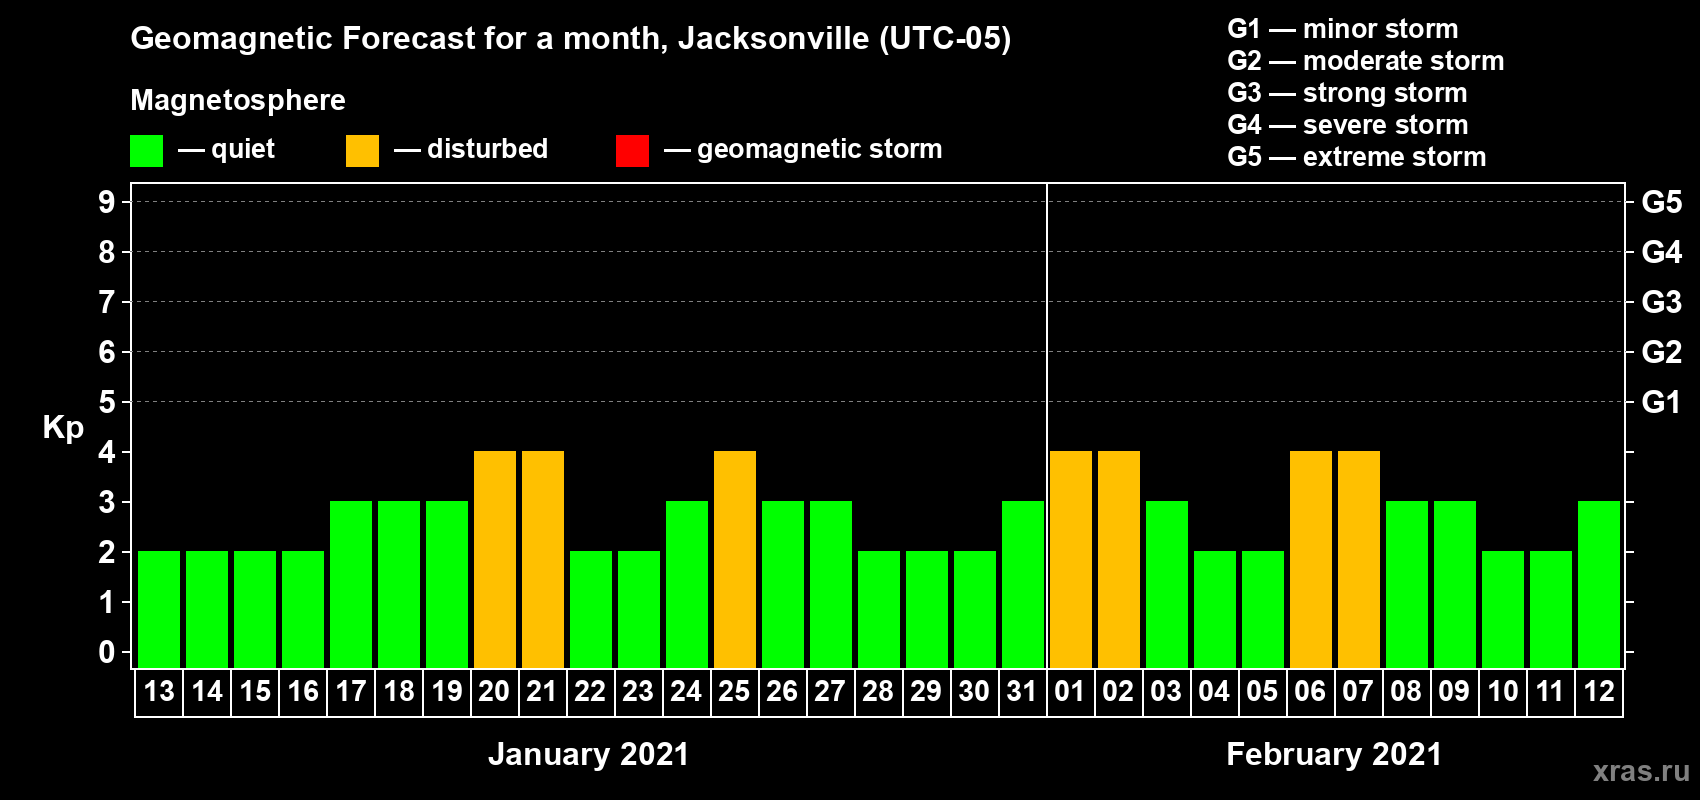Click the Kp axis label

pyautogui.click(x=63, y=428)
